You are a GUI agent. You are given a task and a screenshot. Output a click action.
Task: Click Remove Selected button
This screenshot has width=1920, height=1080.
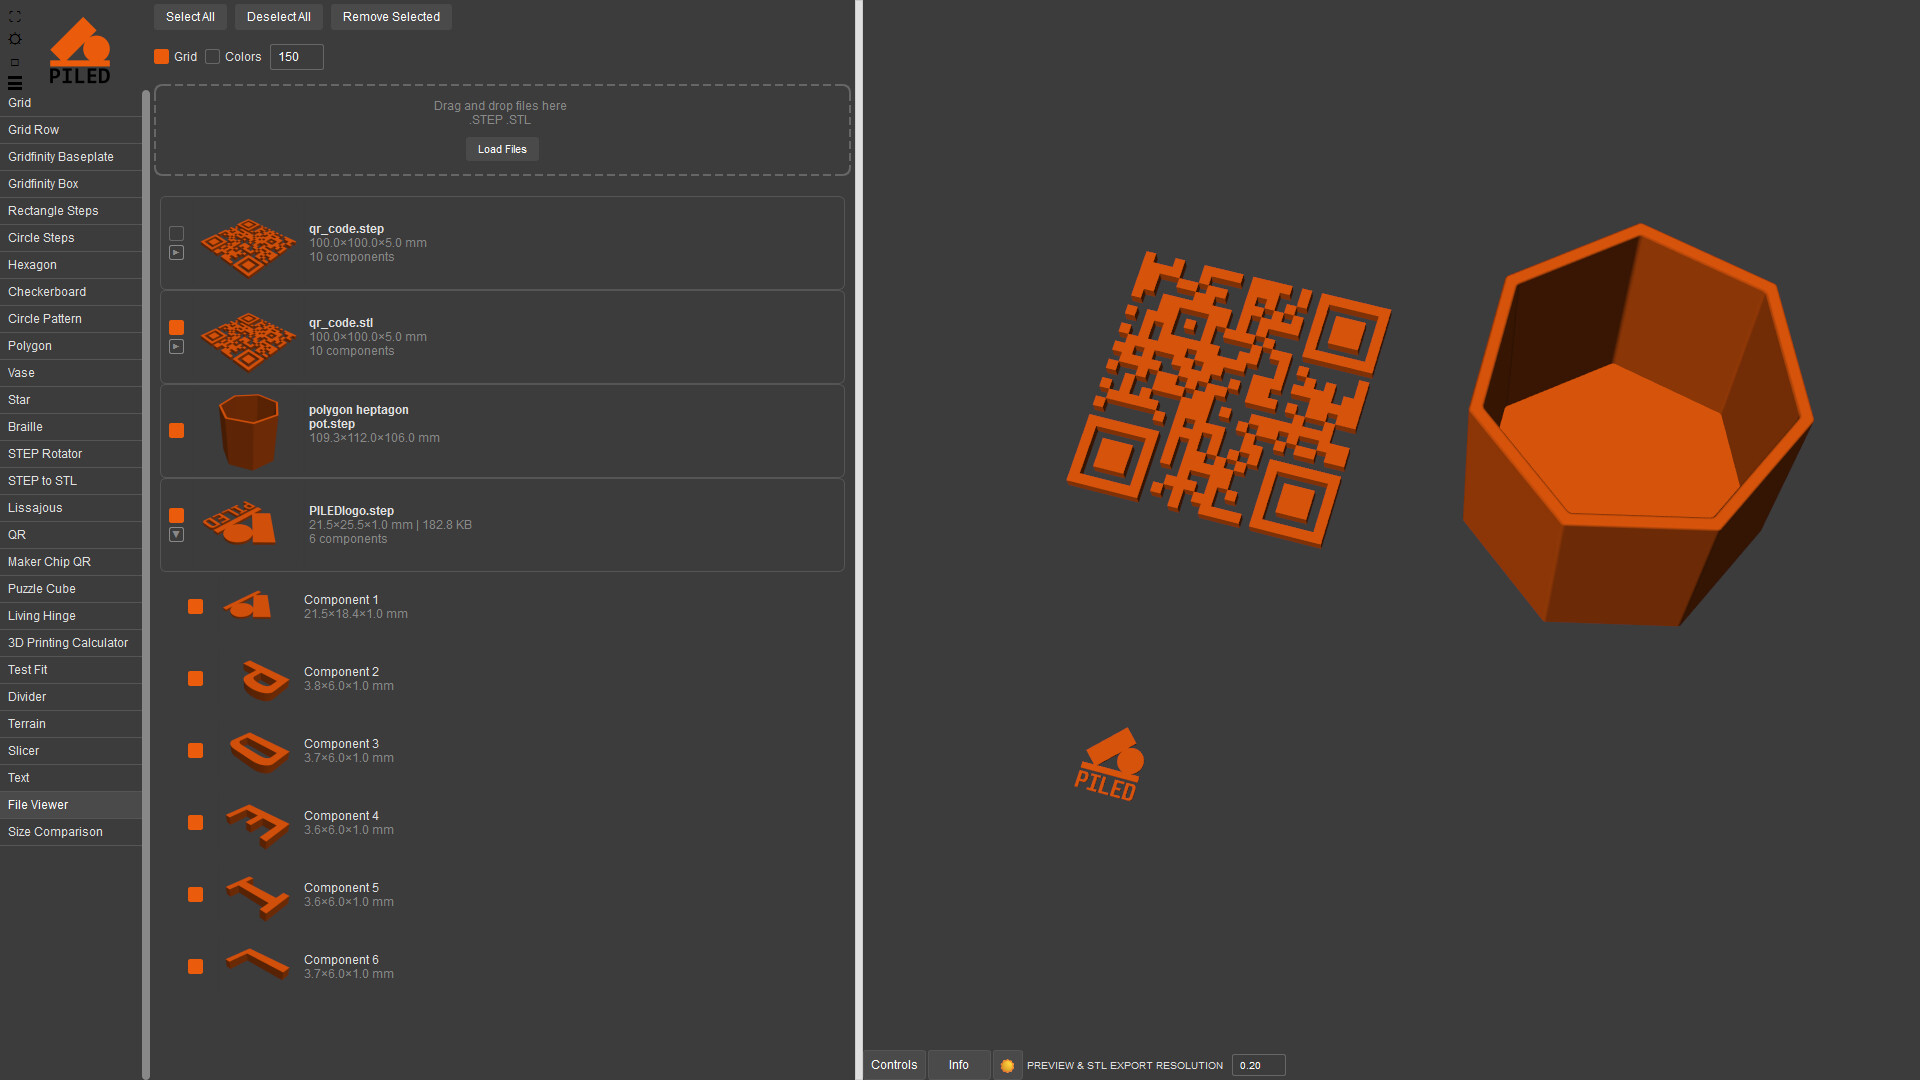pyautogui.click(x=391, y=17)
